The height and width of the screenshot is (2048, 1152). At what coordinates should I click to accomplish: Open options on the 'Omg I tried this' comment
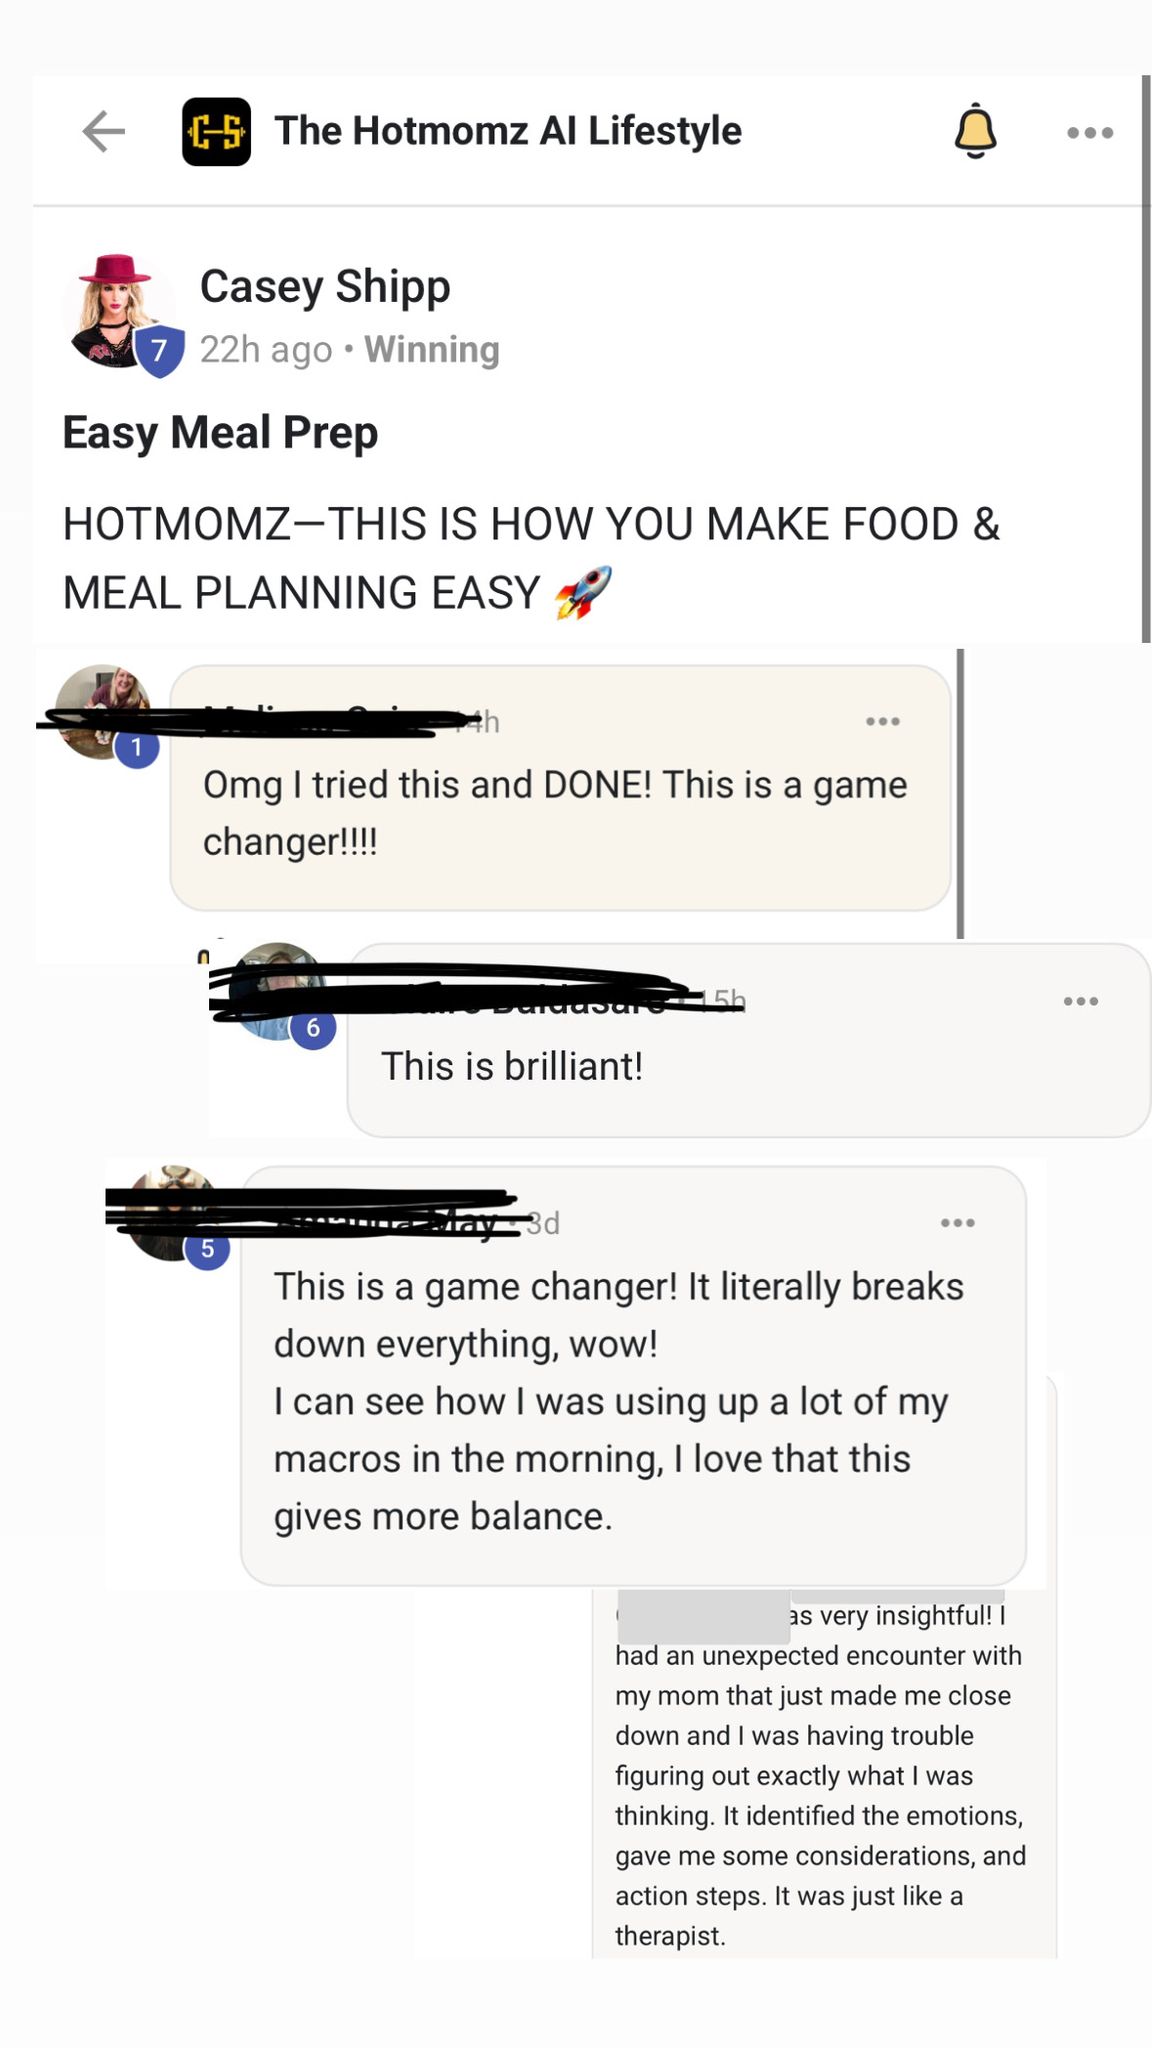pos(883,721)
